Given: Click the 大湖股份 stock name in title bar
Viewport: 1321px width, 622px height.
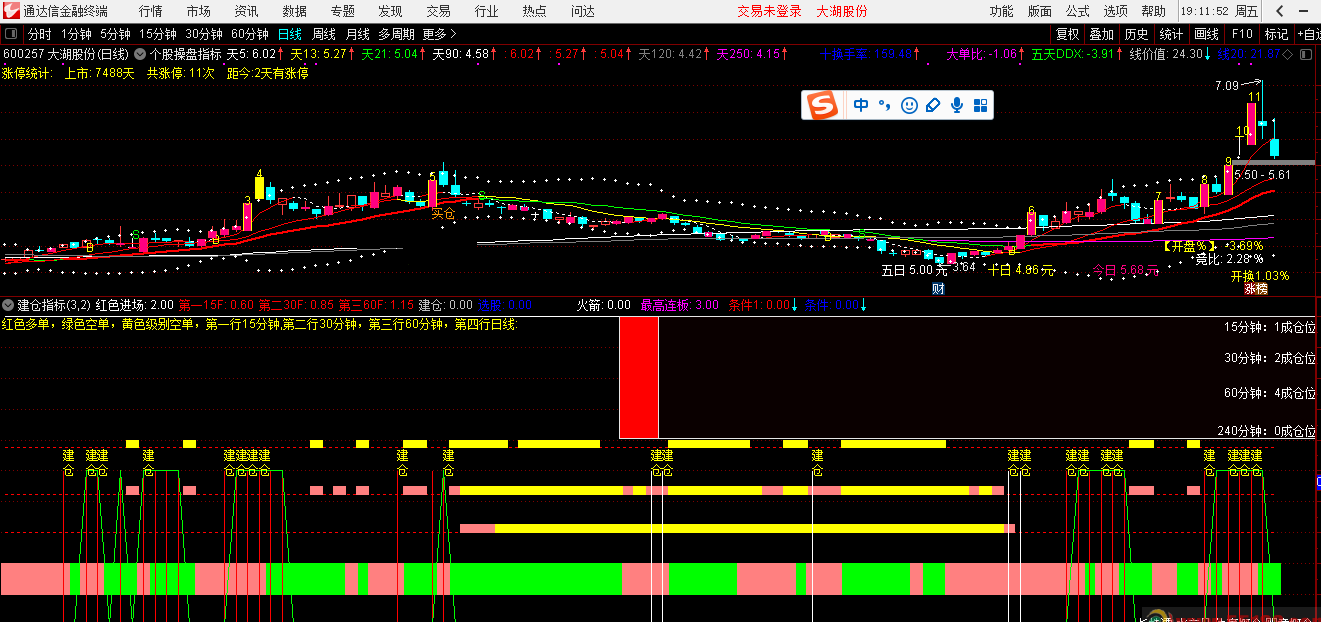Looking at the screenshot, I should [x=842, y=11].
